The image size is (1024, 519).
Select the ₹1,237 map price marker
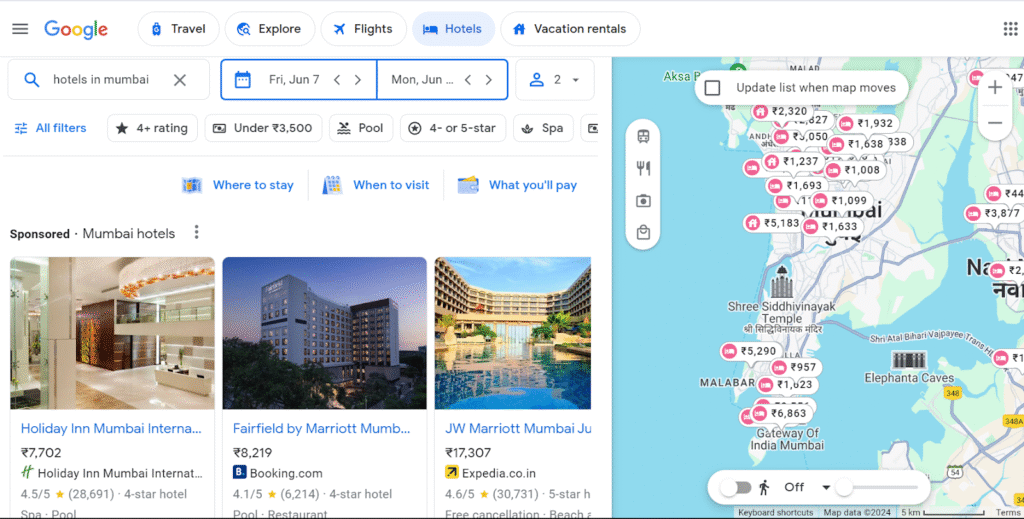pos(792,161)
